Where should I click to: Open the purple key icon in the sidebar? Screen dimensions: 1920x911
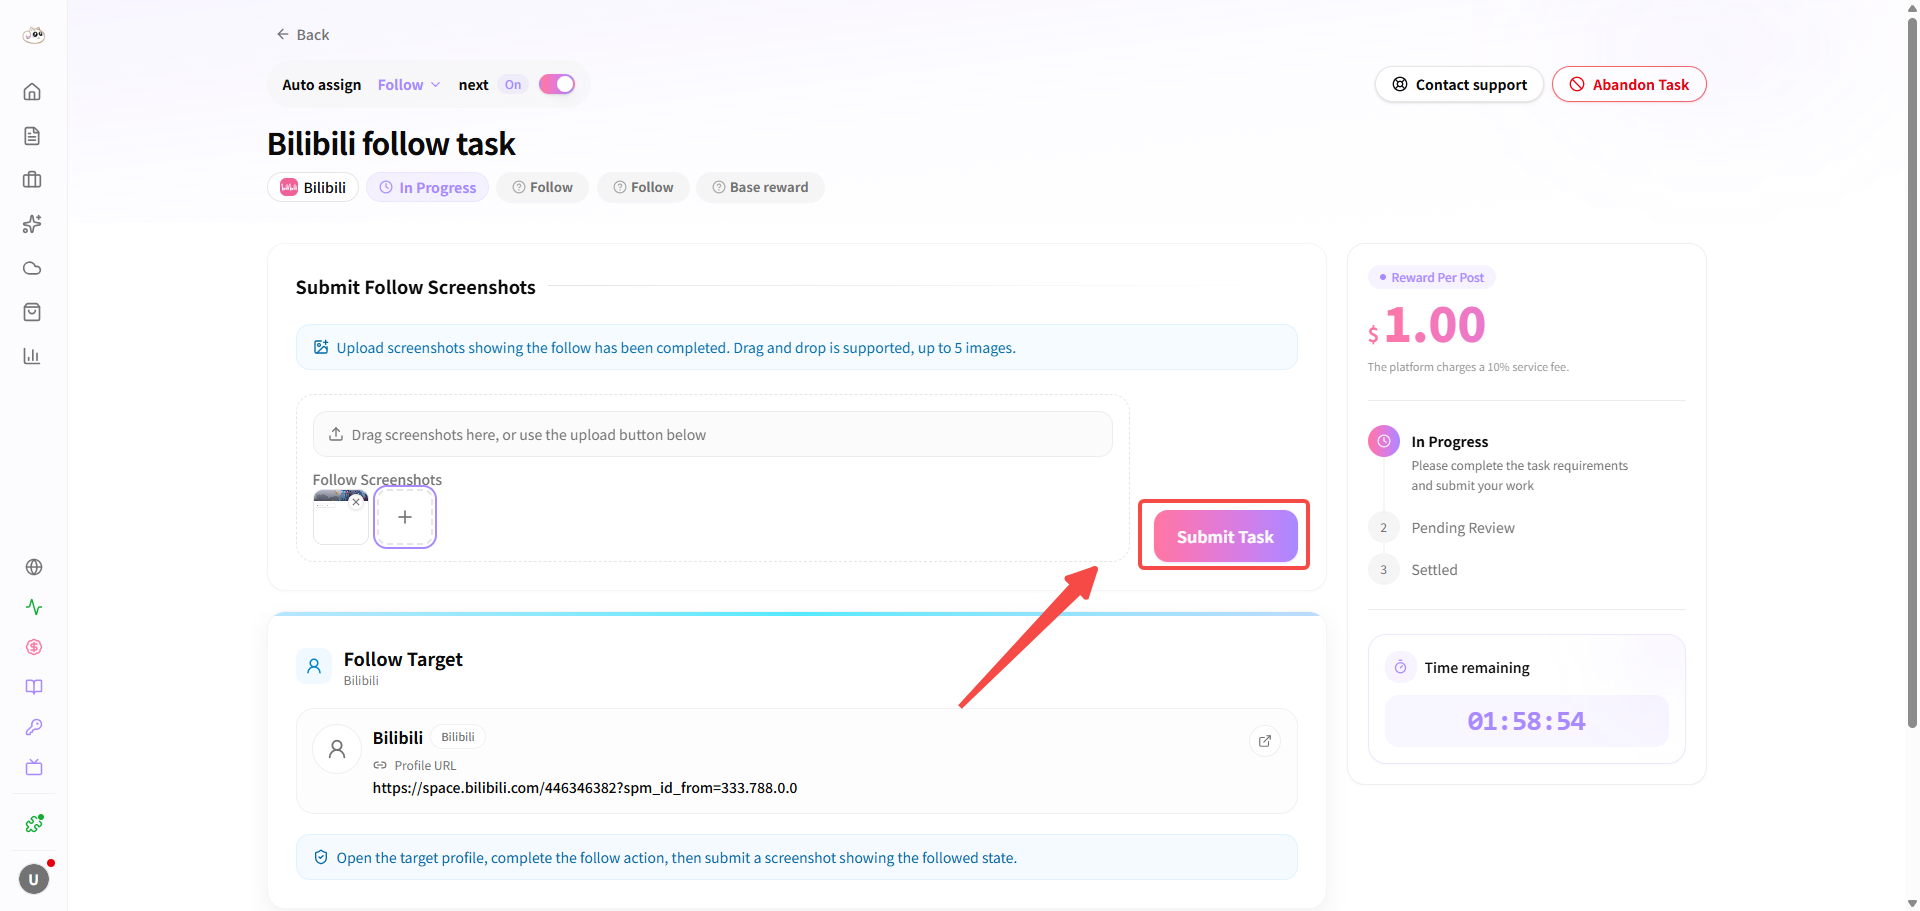pyautogui.click(x=34, y=727)
